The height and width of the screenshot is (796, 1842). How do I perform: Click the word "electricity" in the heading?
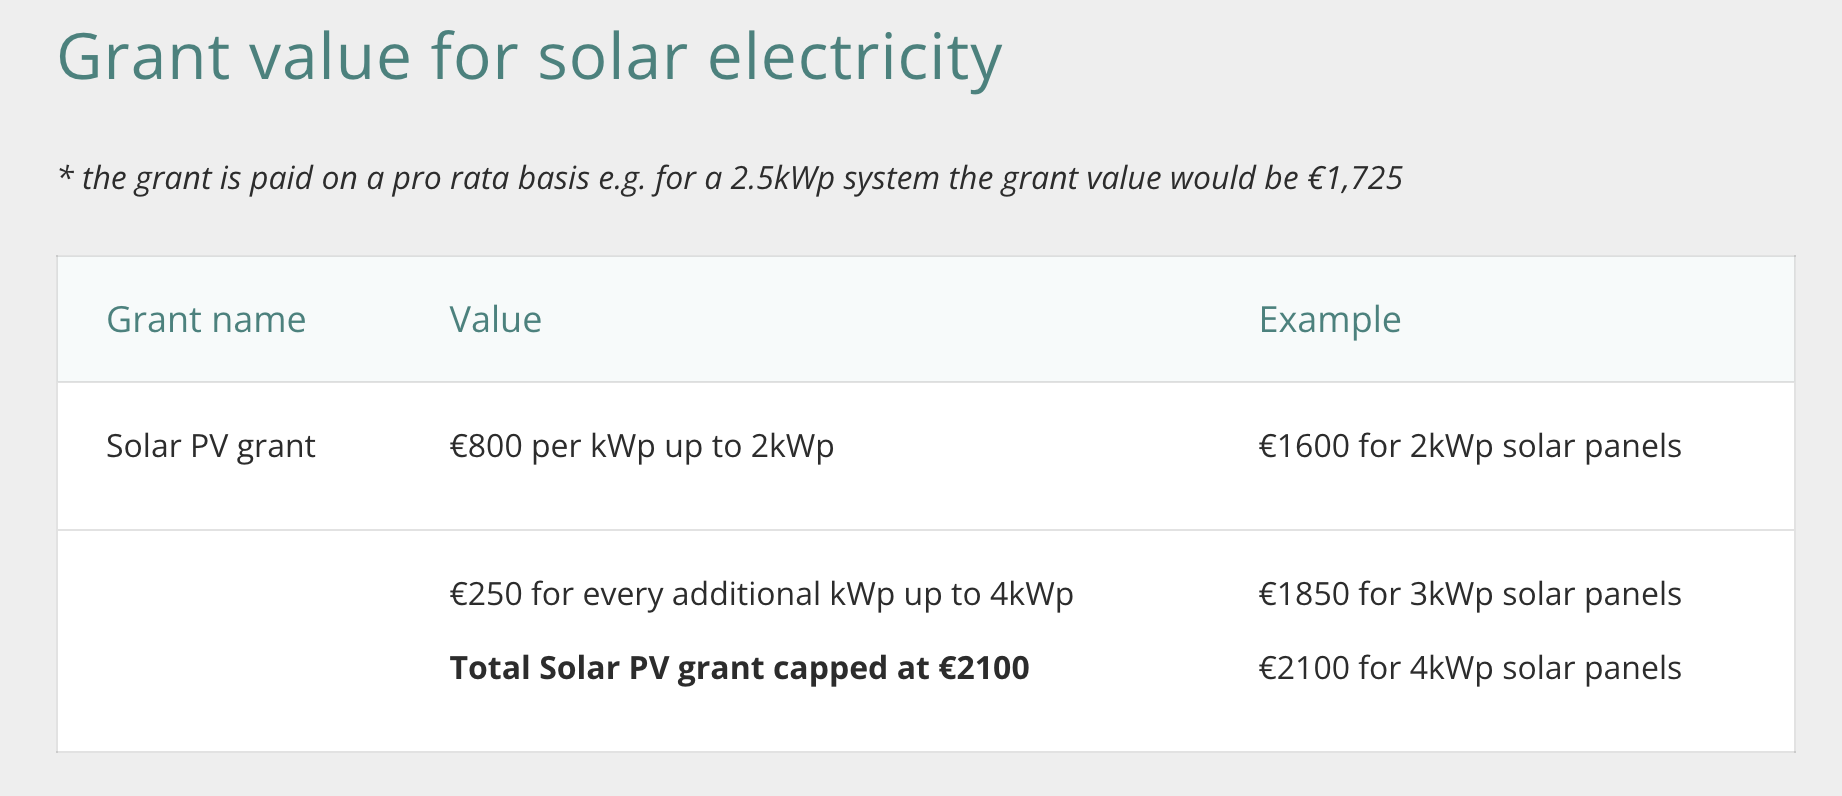click(854, 58)
